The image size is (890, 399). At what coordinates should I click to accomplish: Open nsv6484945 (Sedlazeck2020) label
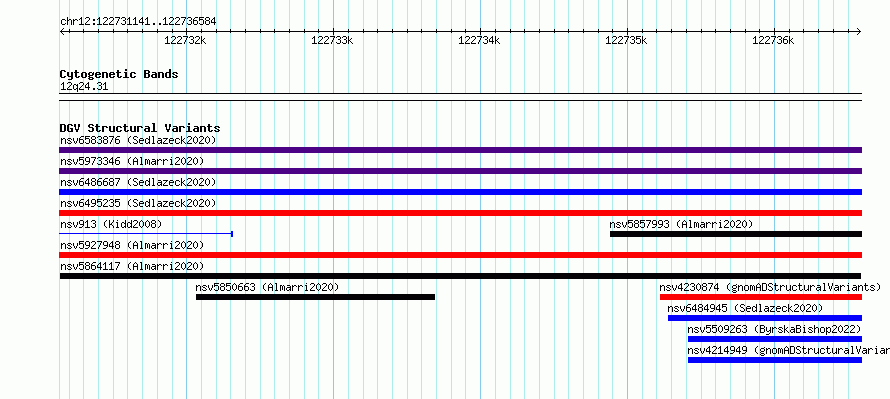click(745, 308)
